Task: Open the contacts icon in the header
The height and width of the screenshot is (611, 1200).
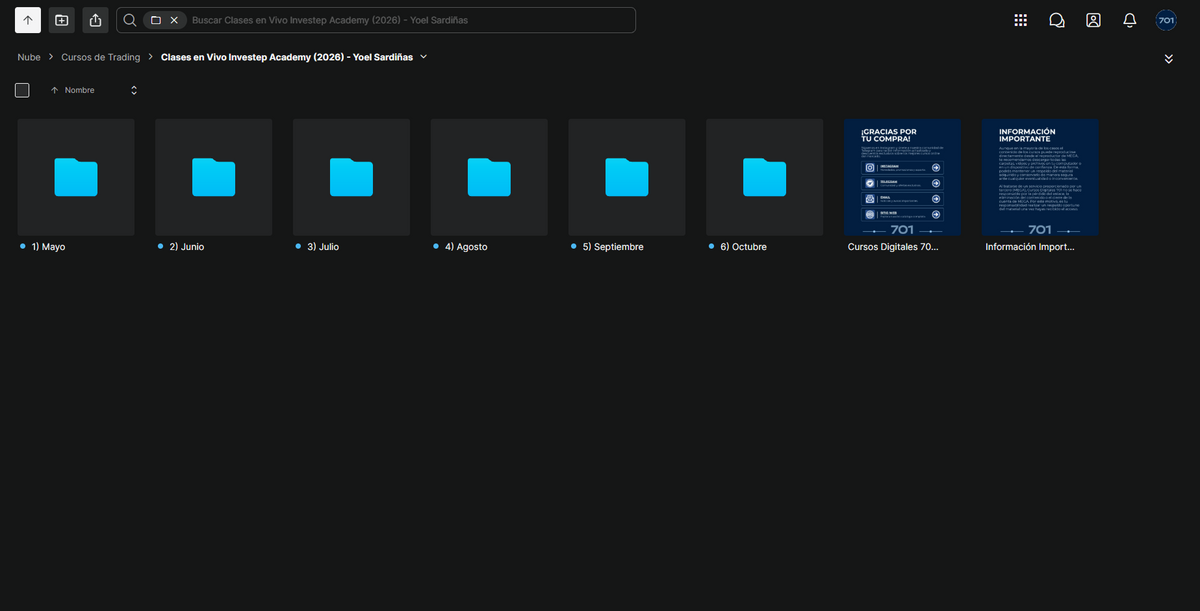Action: pyautogui.click(x=1093, y=20)
